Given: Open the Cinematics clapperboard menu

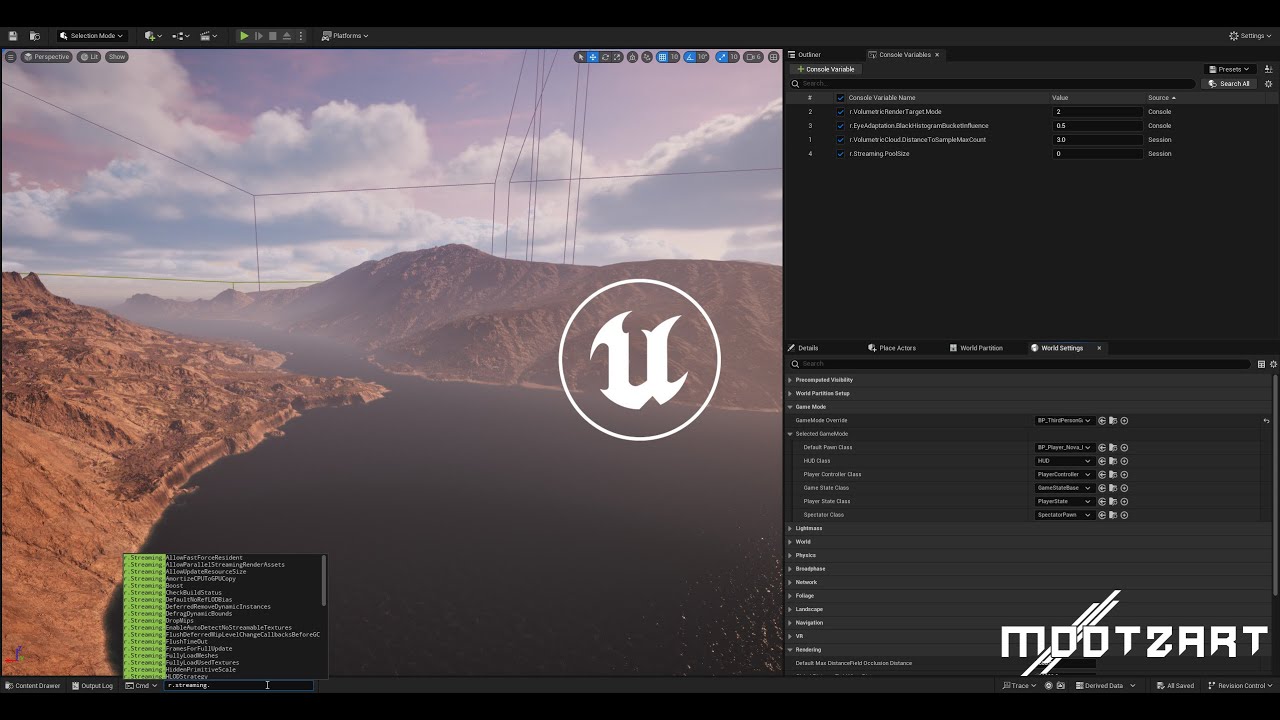Looking at the screenshot, I should 209,36.
